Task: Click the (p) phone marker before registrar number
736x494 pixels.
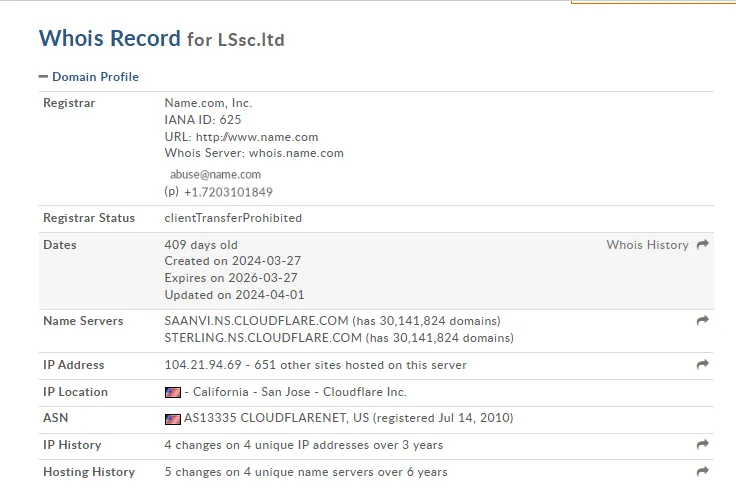Action: (171, 192)
